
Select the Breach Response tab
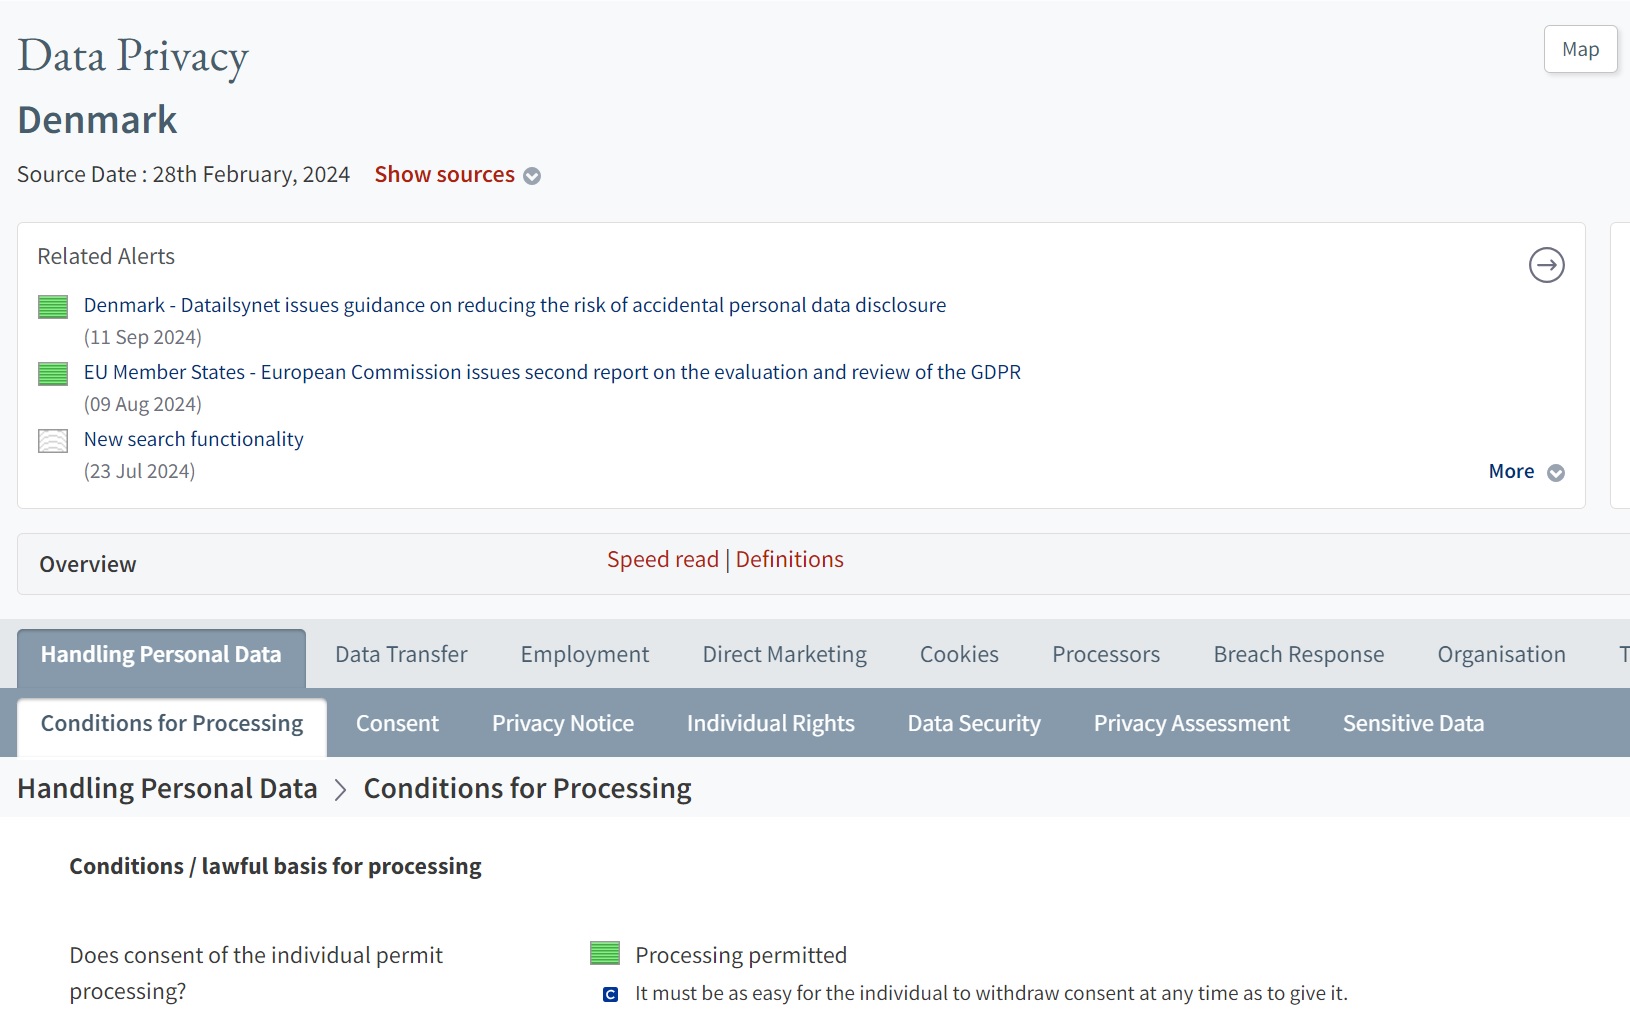pyautogui.click(x=1298, y=655)
